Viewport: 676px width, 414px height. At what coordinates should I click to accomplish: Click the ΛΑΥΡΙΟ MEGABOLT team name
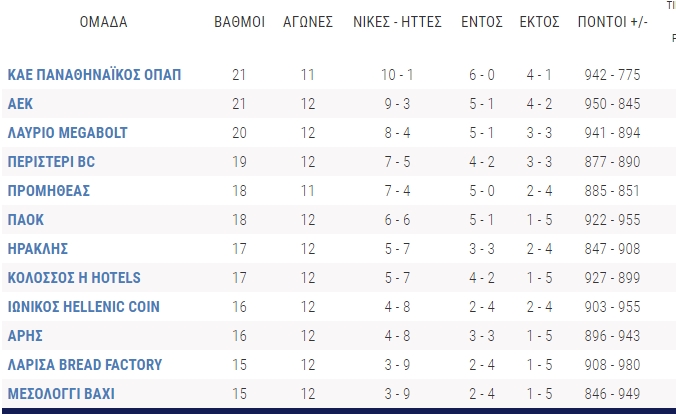coord(68,132)
